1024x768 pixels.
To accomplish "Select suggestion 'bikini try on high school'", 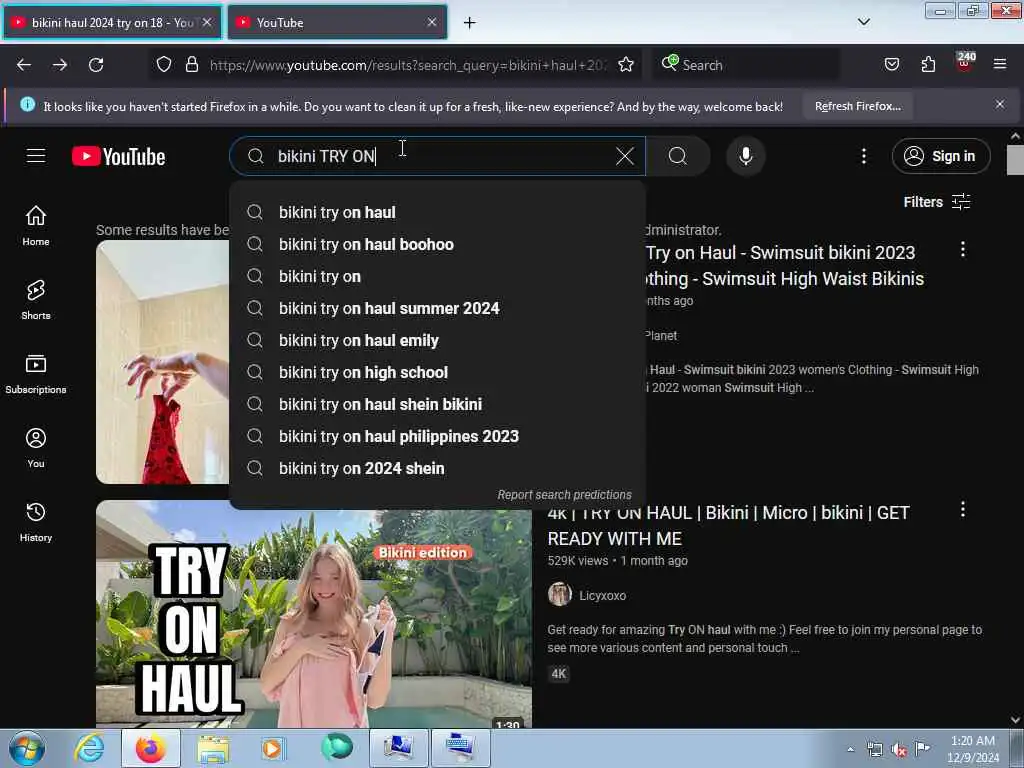I will tap(438, 372).
